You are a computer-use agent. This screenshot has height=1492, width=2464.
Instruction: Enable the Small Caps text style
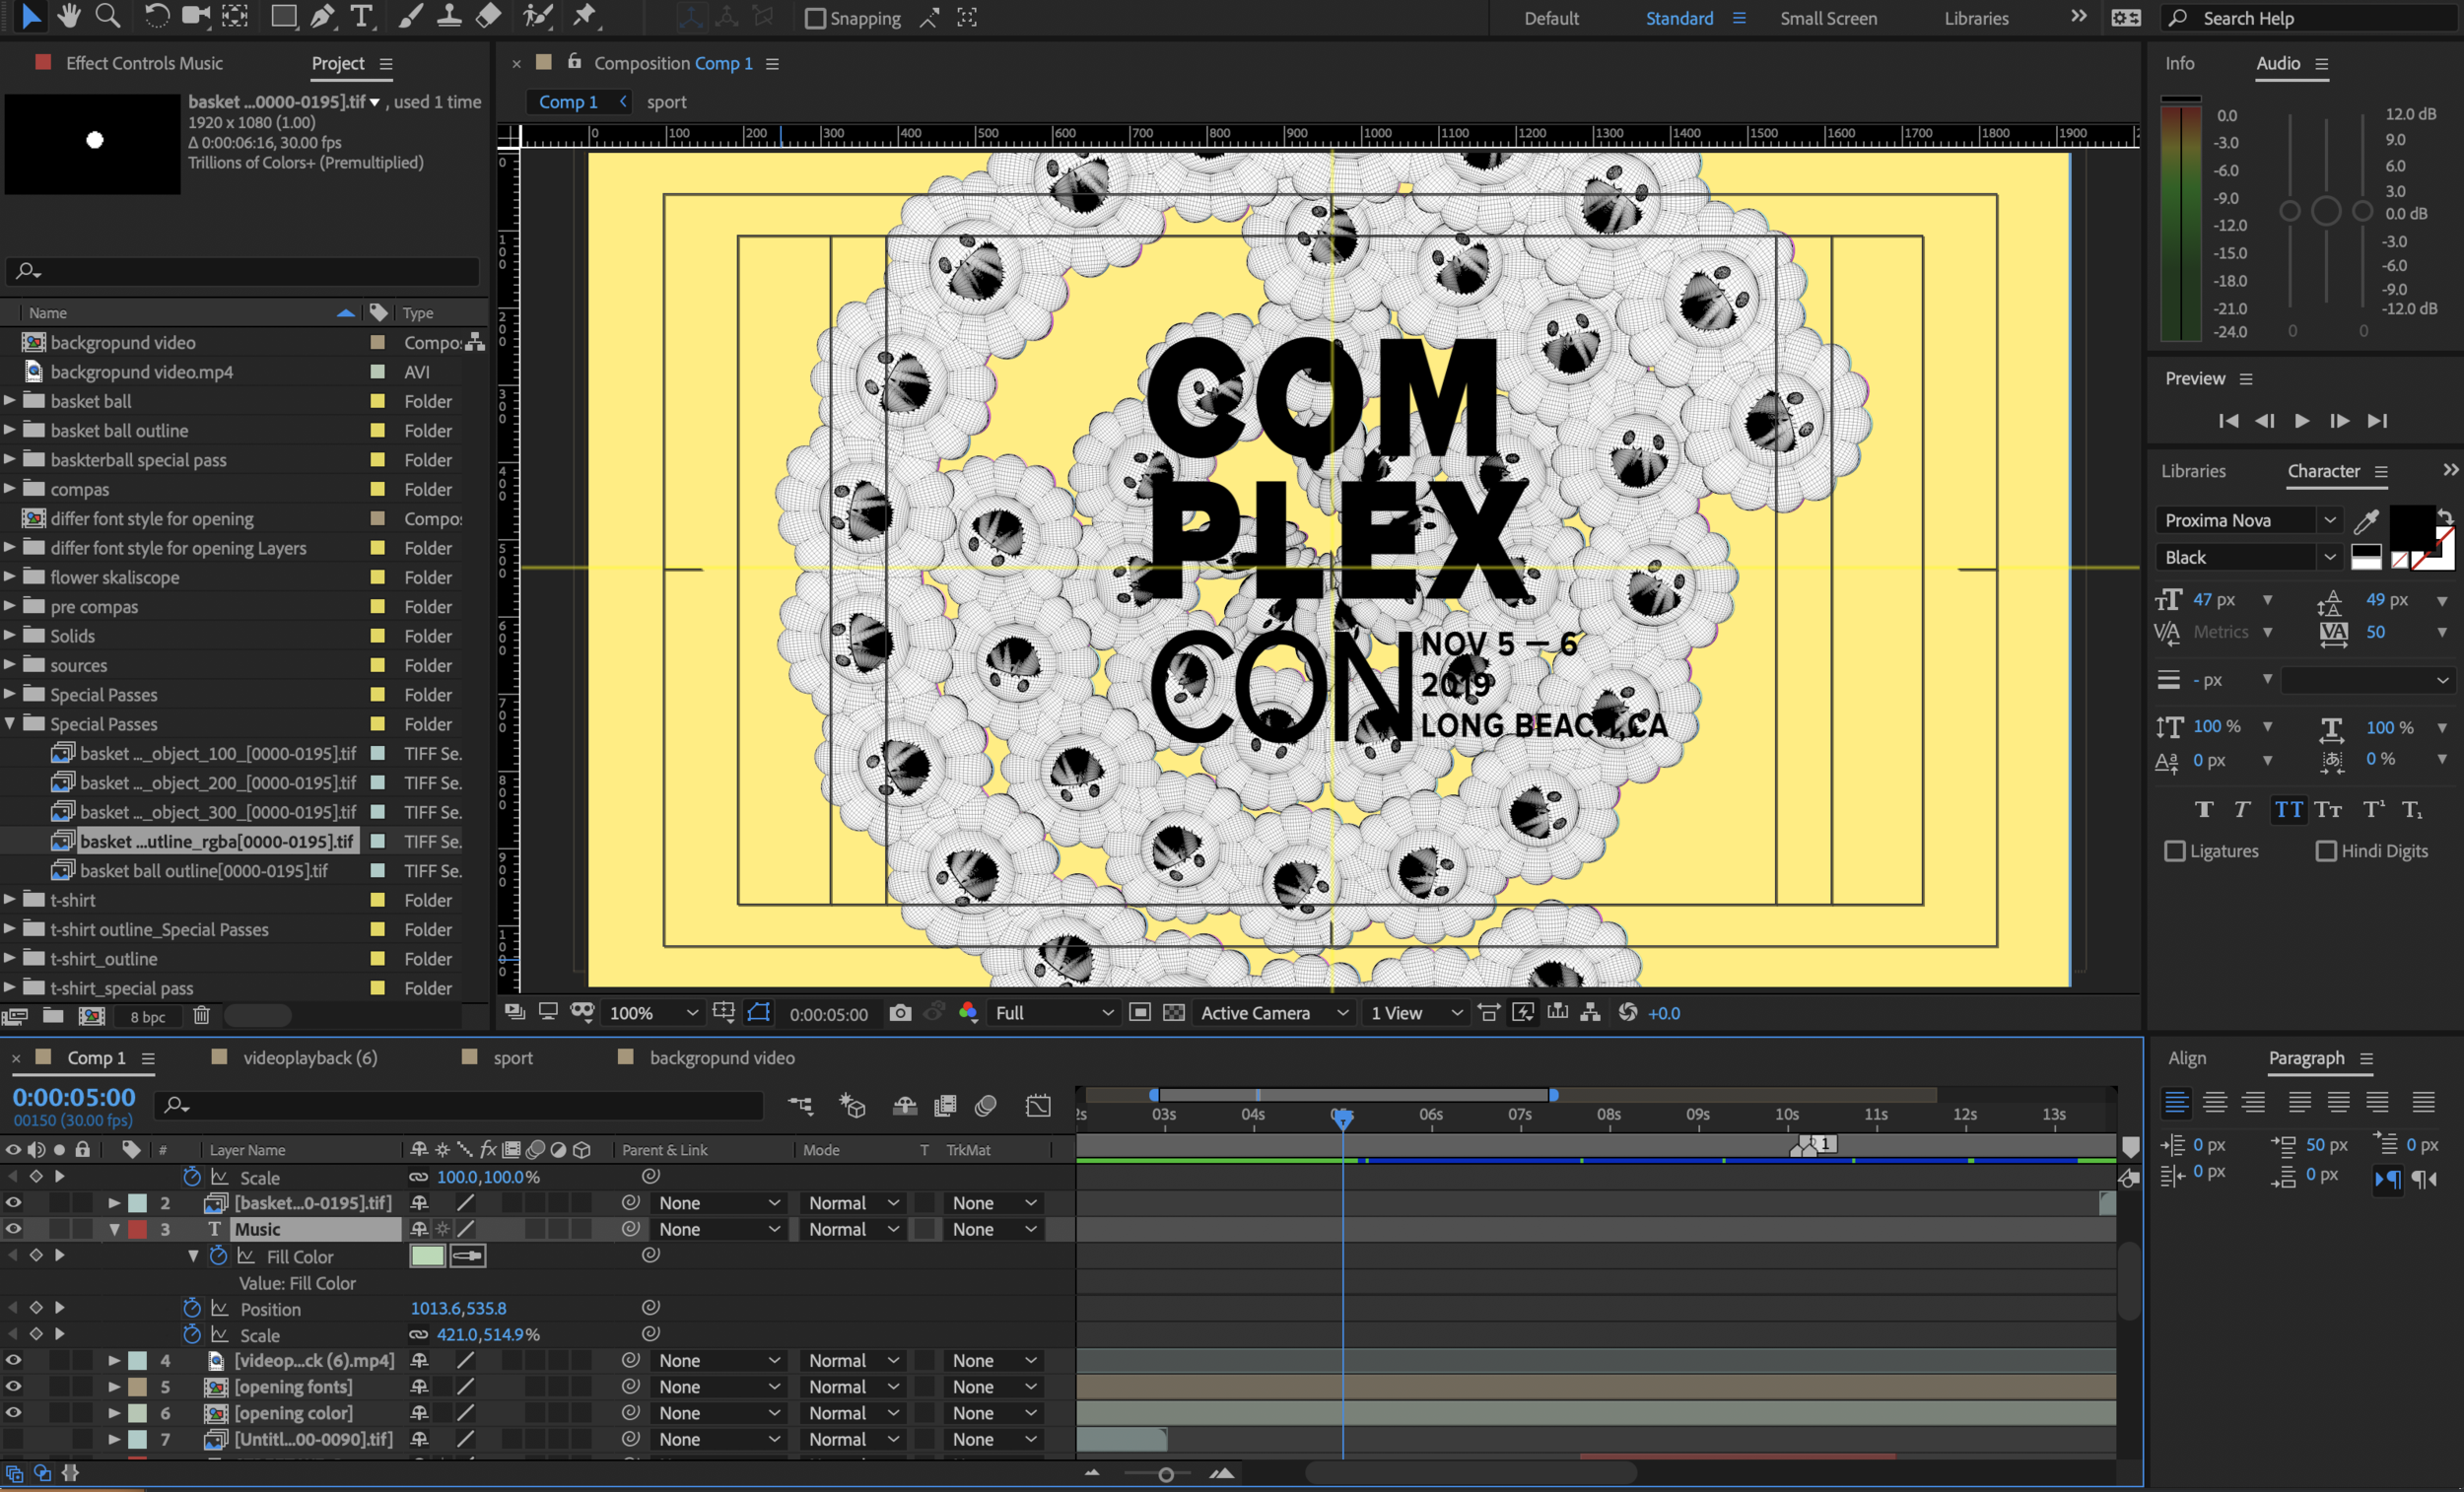2329,810
